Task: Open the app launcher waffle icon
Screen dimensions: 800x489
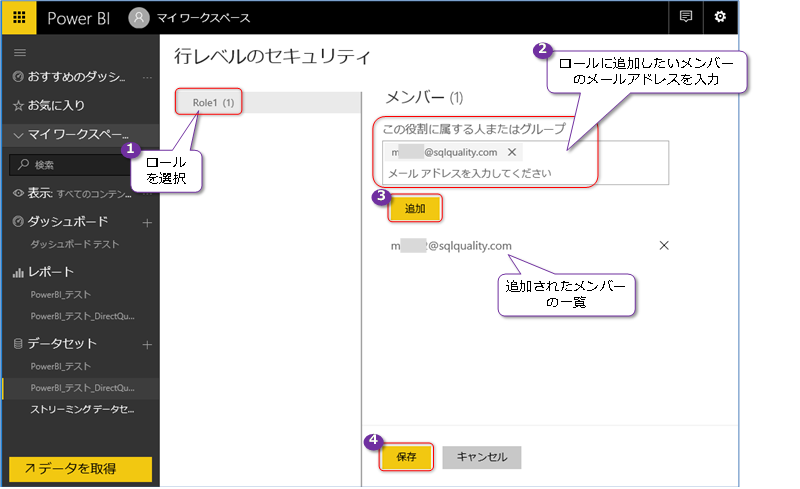Action: 19,18
